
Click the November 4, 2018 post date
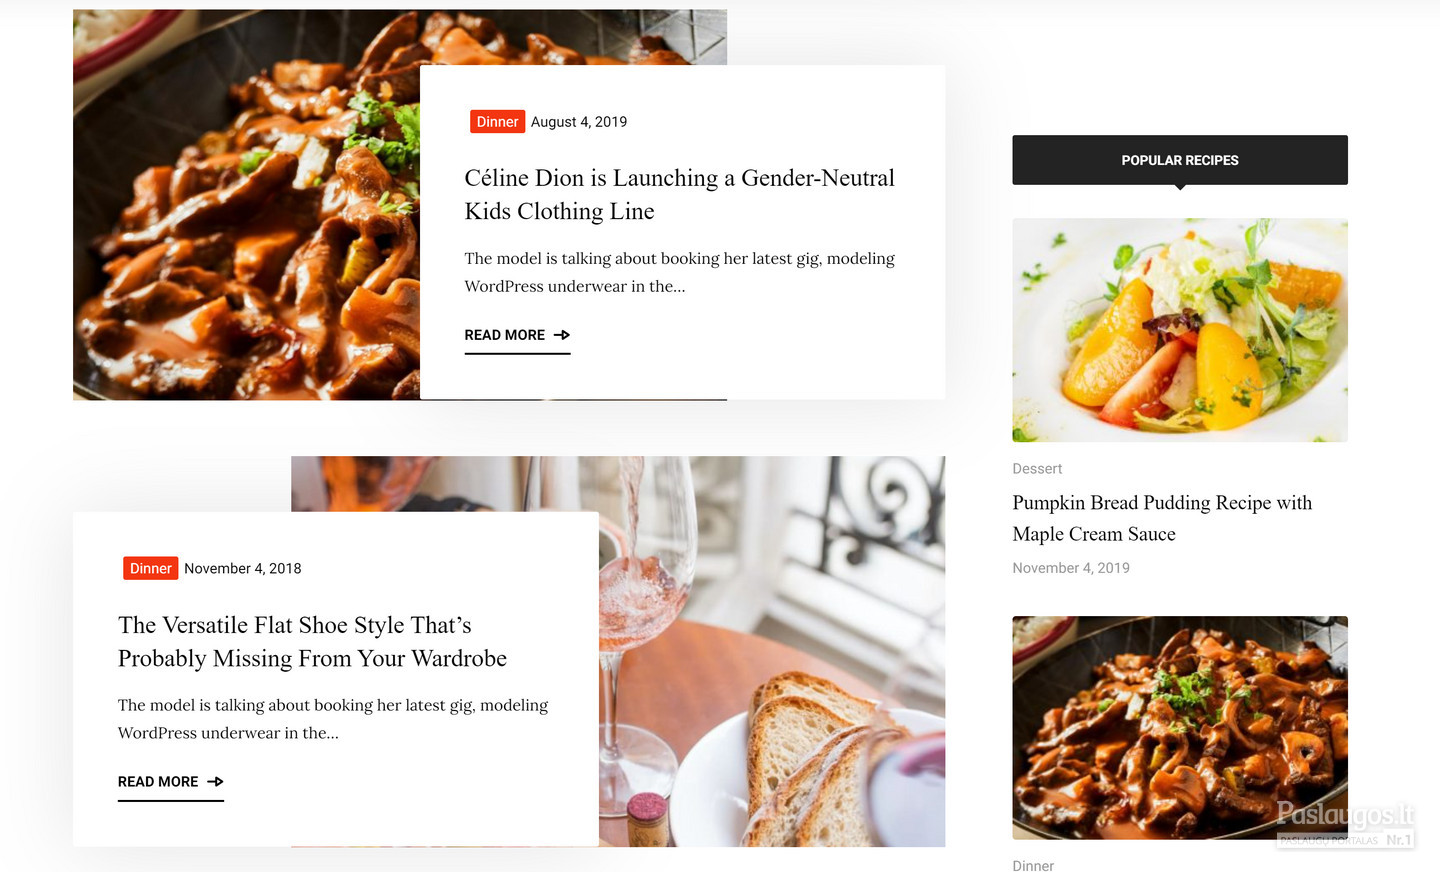243,569
